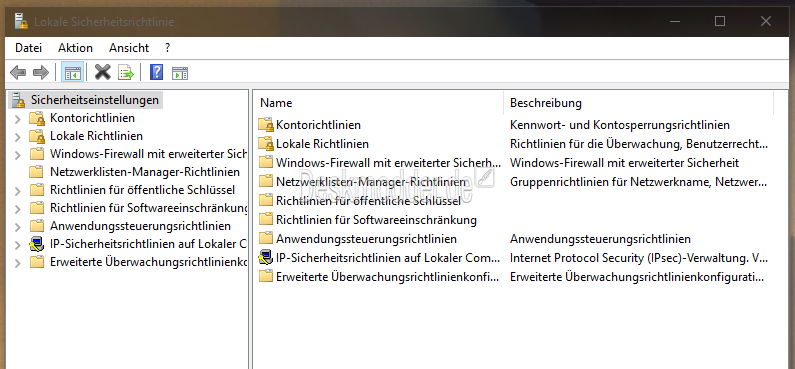Click IP-Sicherheitsrichtlinien icon in tree
This screenshot has height=369, width=795.
coord(37,244)
